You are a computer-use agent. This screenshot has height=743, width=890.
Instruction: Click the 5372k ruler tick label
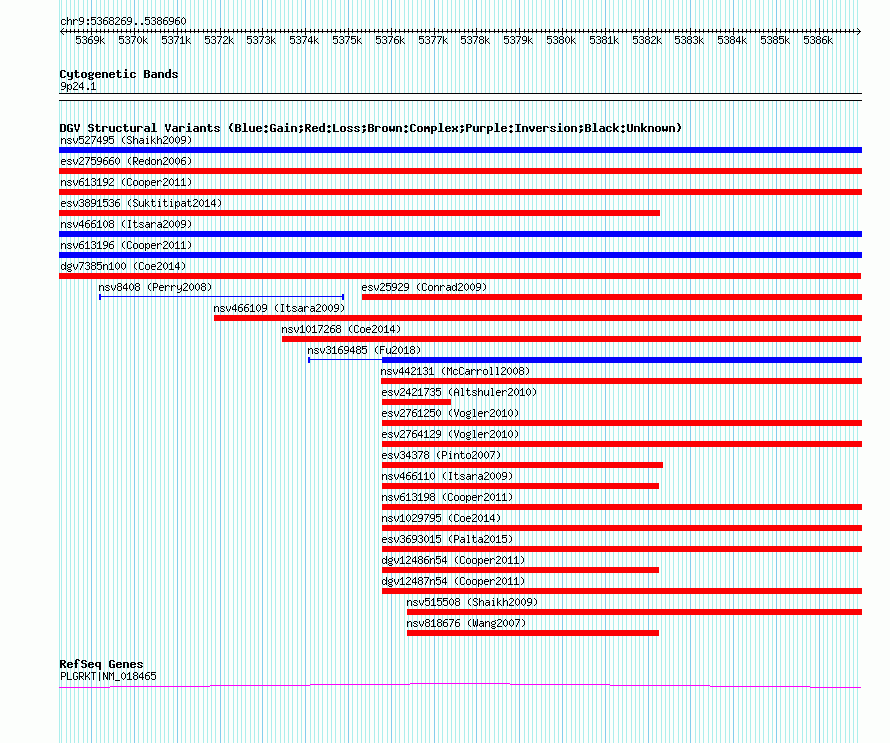[219, 40]
